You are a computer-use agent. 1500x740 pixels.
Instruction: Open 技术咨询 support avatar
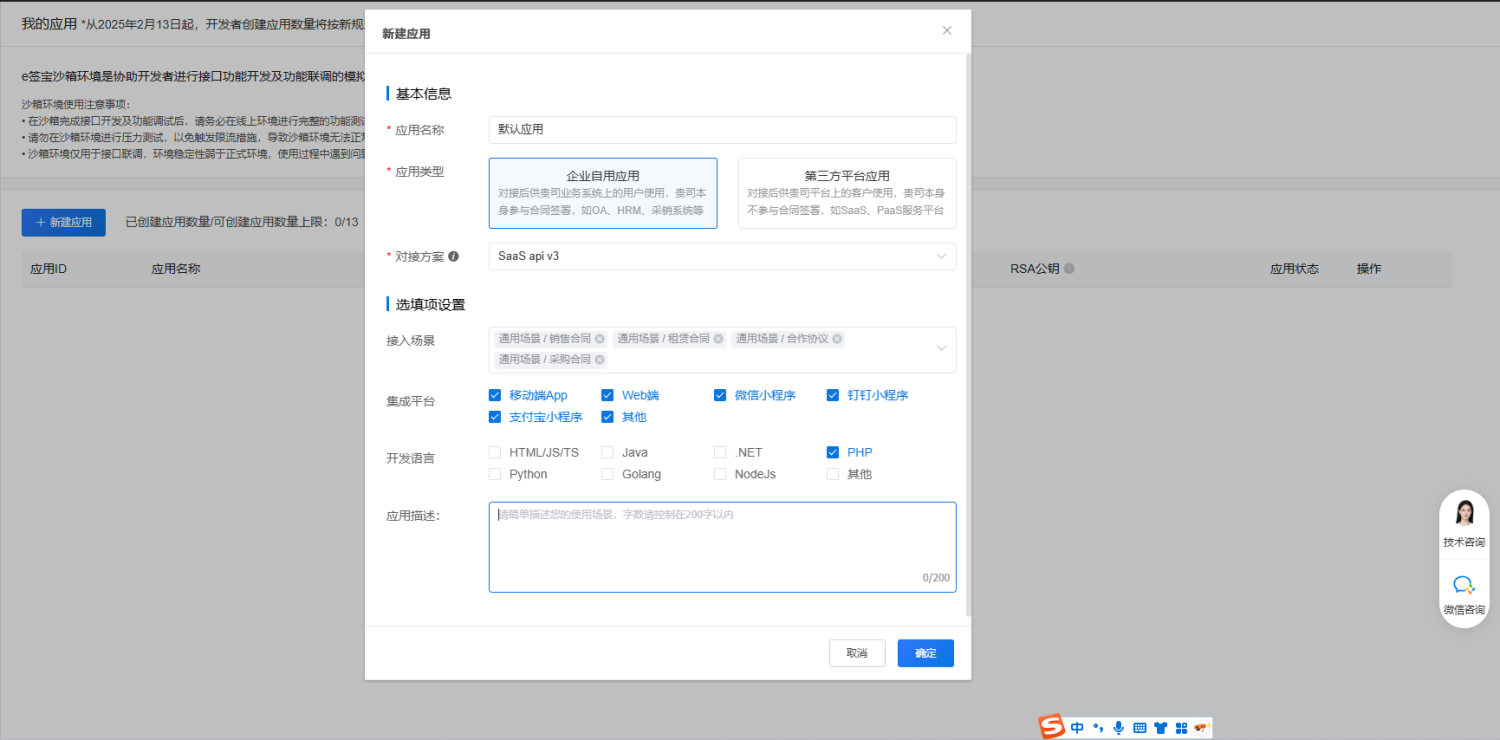coord(1464,513)
